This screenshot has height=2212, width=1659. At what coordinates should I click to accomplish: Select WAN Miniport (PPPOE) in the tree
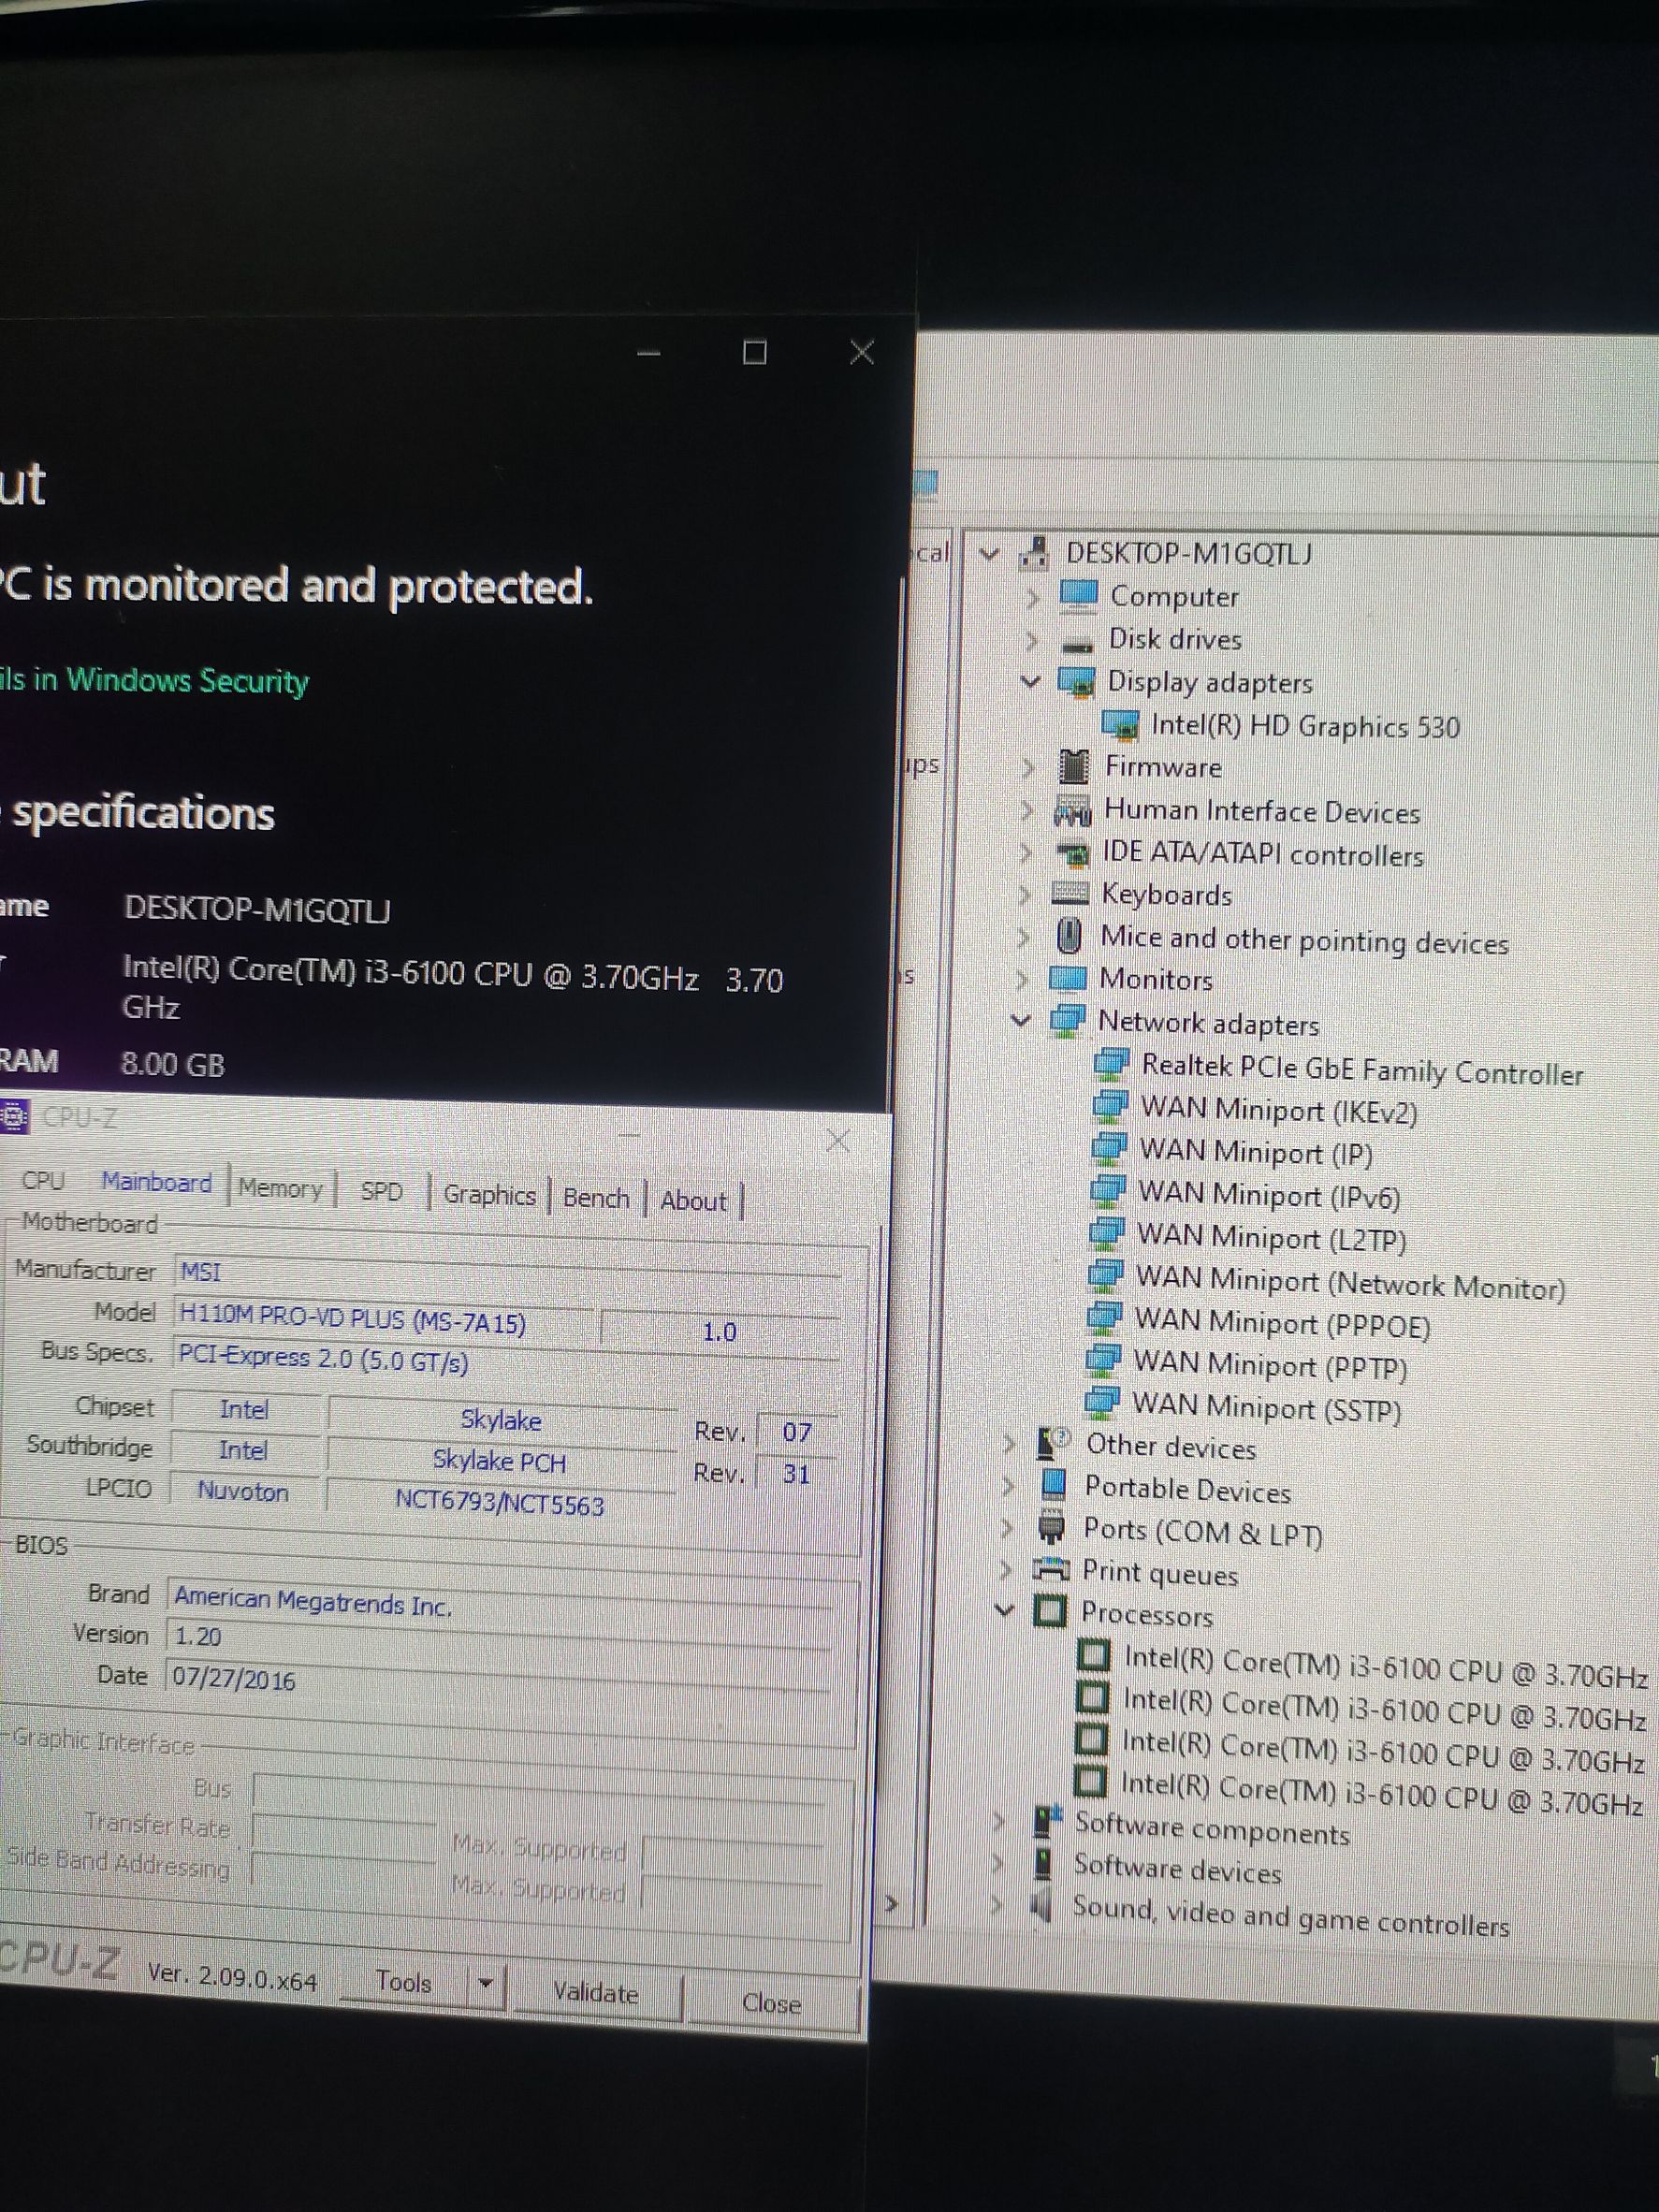(x=1282, y=1323)
